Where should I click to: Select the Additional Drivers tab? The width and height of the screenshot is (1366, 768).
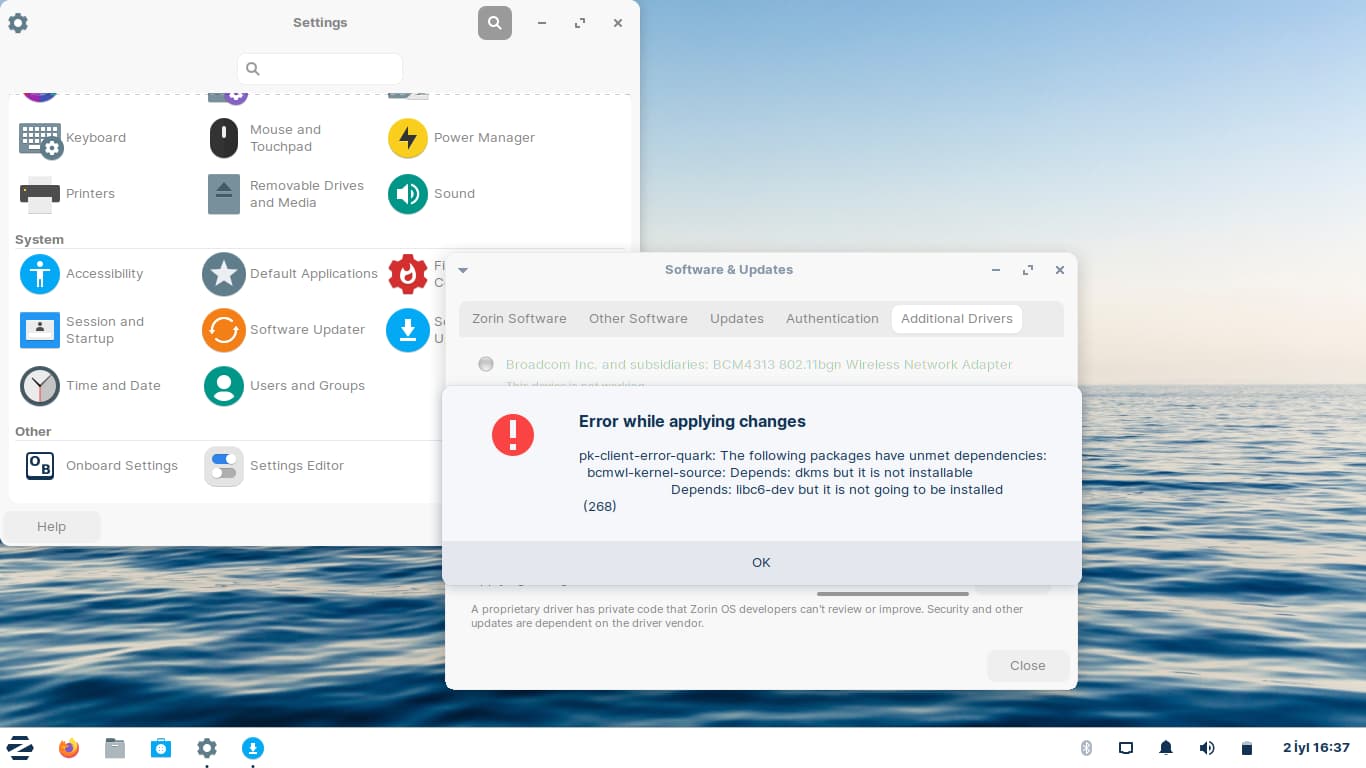[957, 319]
